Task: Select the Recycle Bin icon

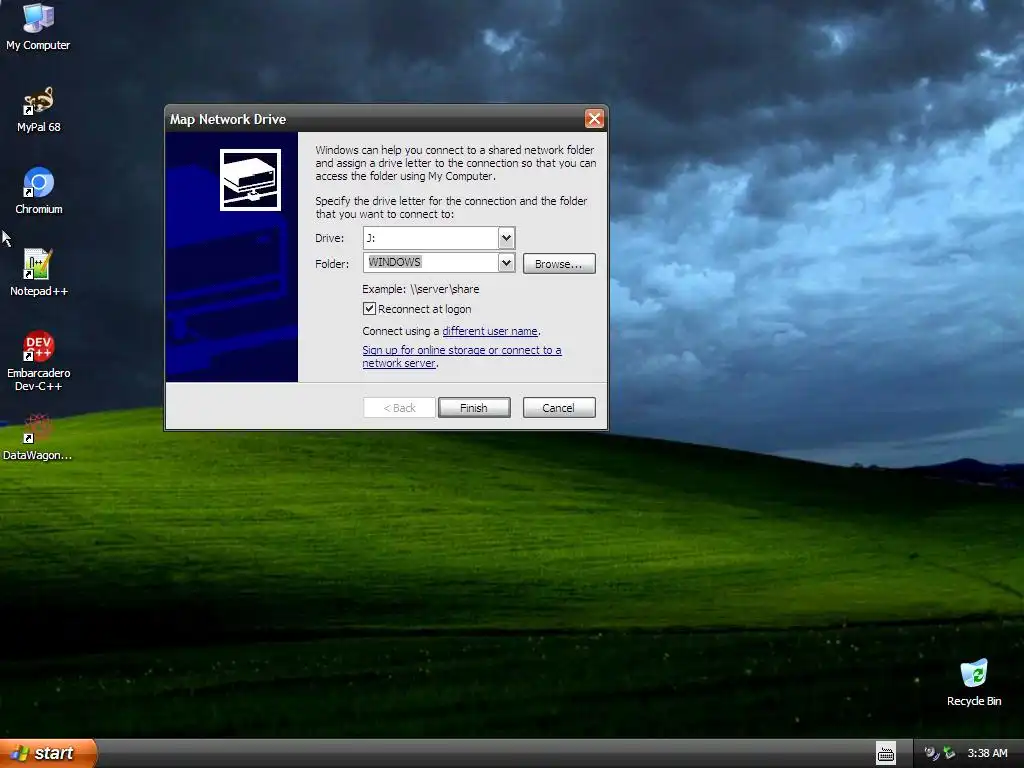Action: pyautogui.click(x=973, y=683)
